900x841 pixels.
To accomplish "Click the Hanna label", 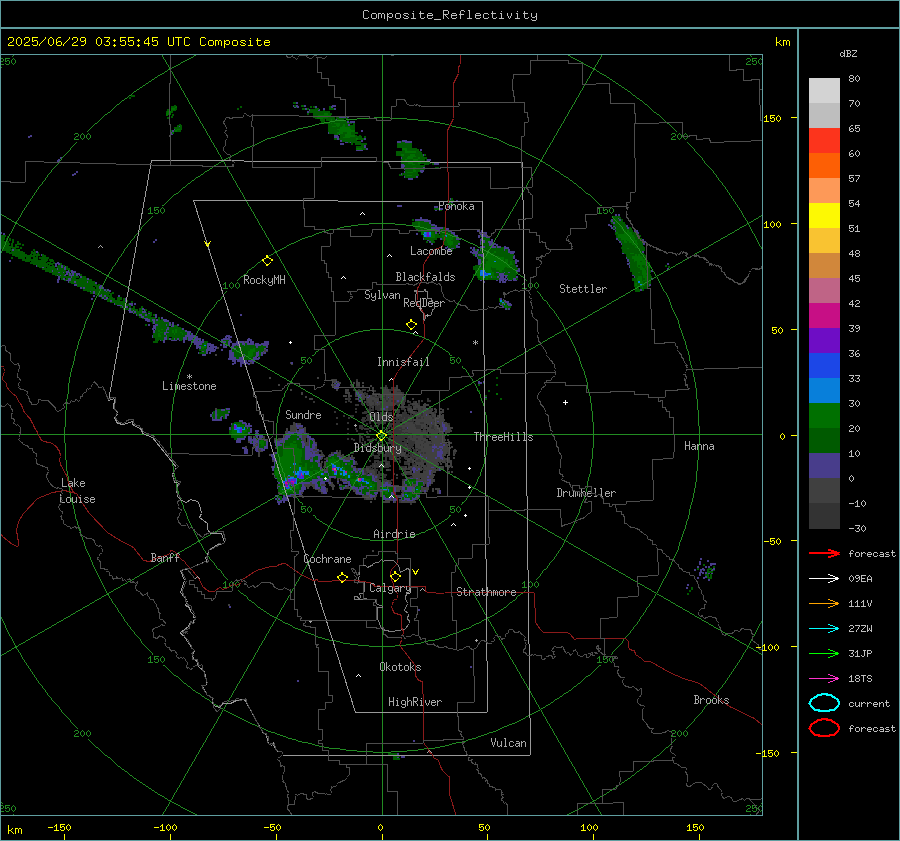I will [699, 446].
